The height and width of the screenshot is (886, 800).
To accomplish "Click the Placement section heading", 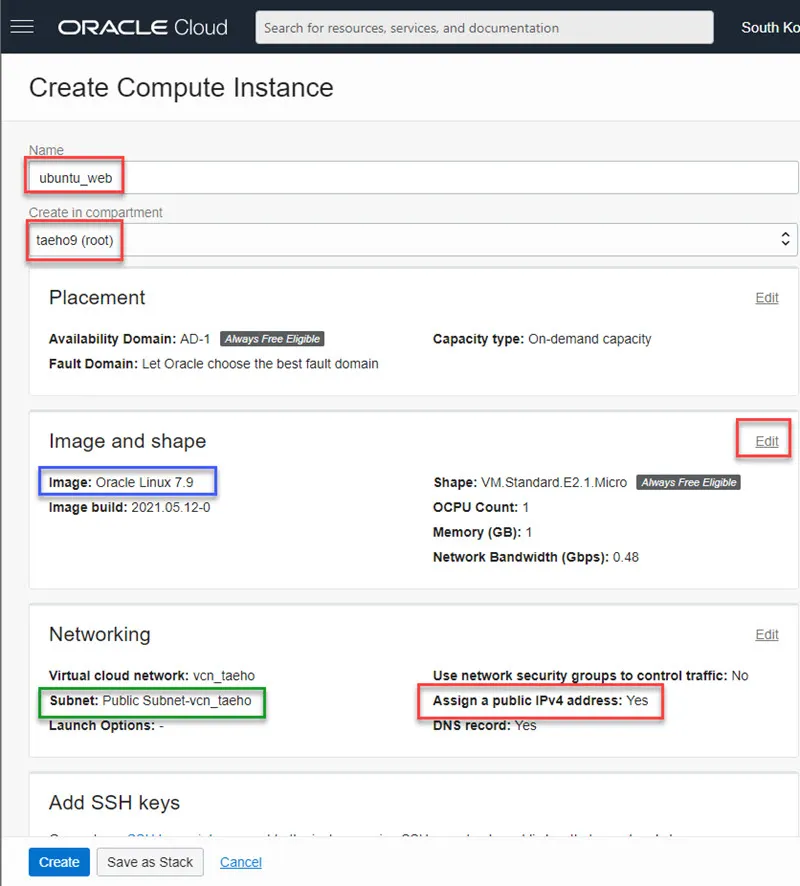I will [97, 298].
